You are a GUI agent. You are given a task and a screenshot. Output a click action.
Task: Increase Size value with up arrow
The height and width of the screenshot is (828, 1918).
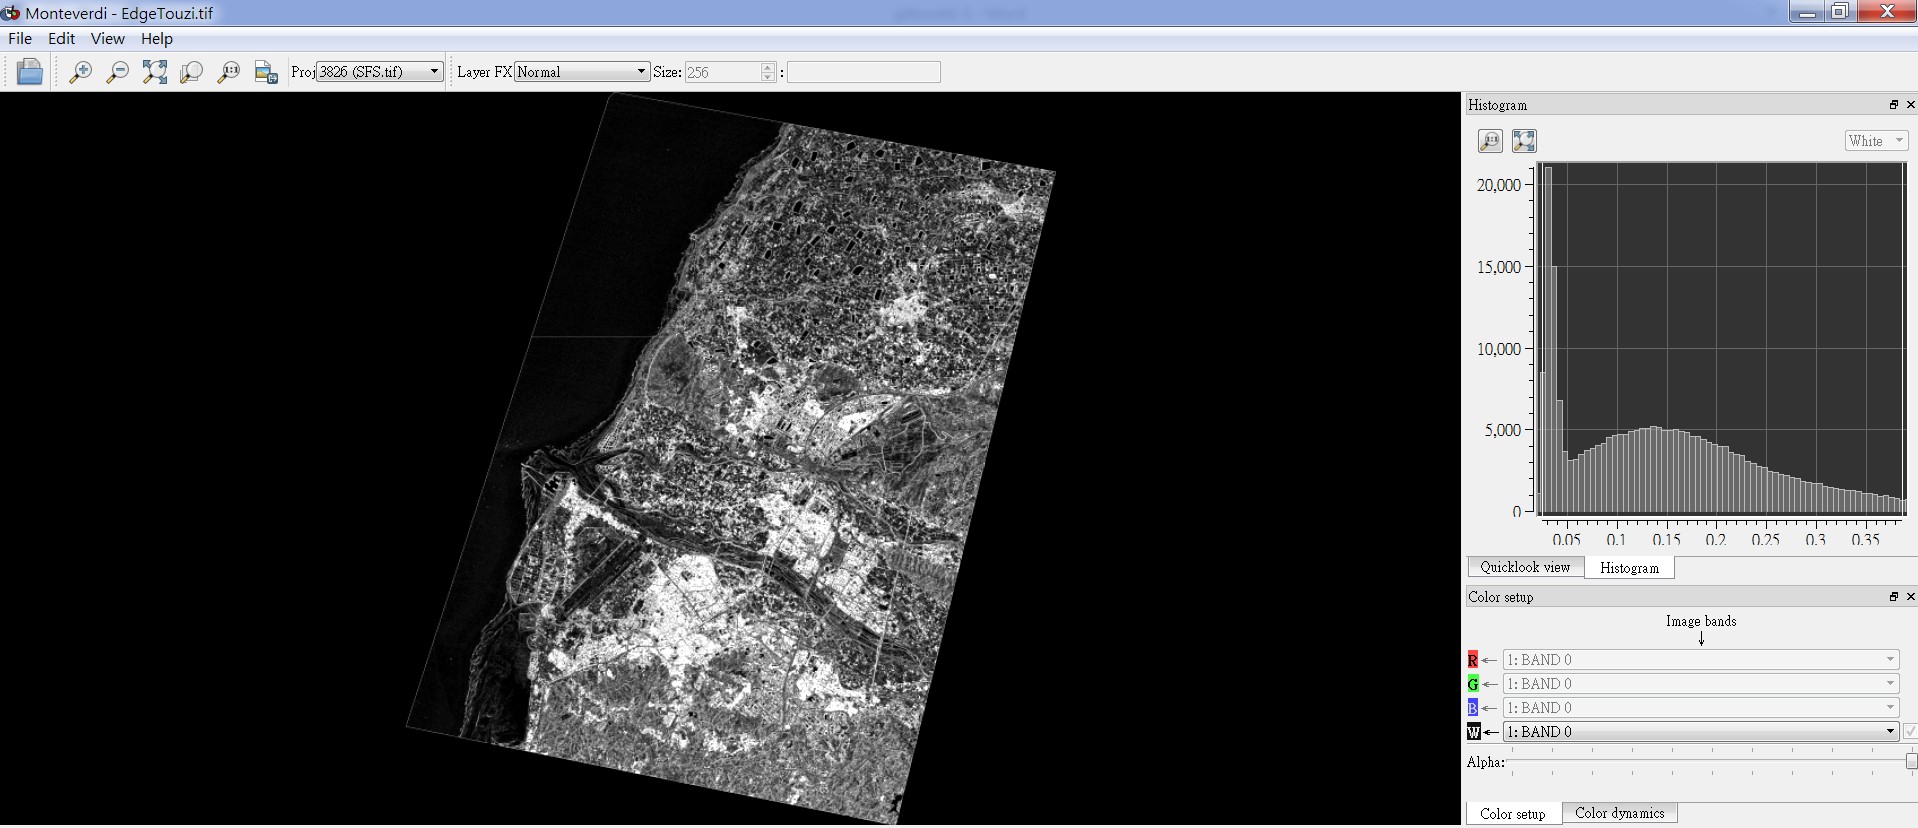tap(768, 67)
